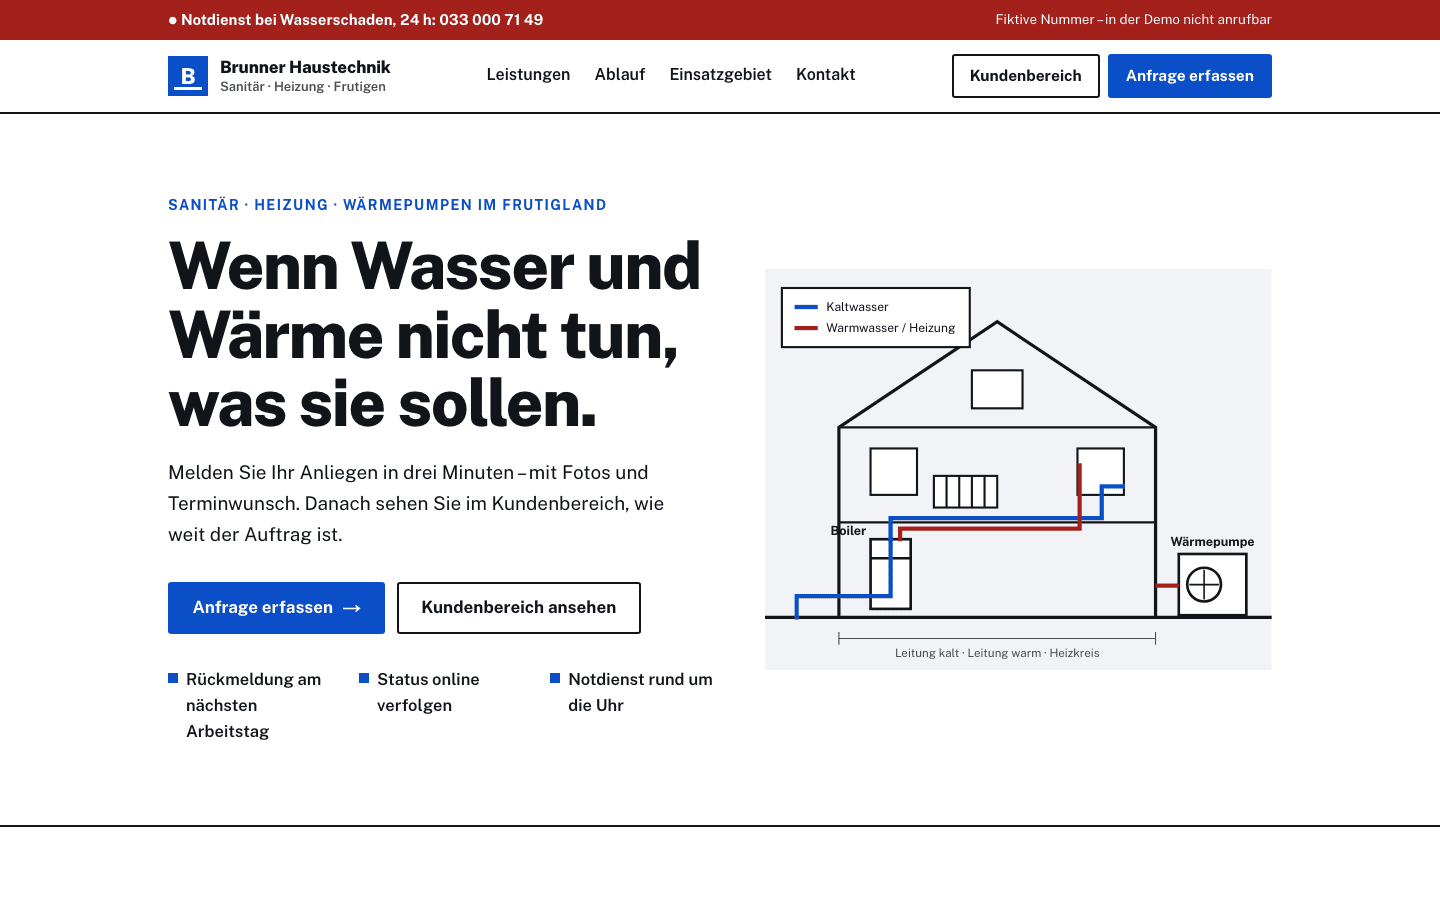Screen dimensions: 1440x900
Task: Open Kundenbereich from the header
Action: pos(1025,76)
